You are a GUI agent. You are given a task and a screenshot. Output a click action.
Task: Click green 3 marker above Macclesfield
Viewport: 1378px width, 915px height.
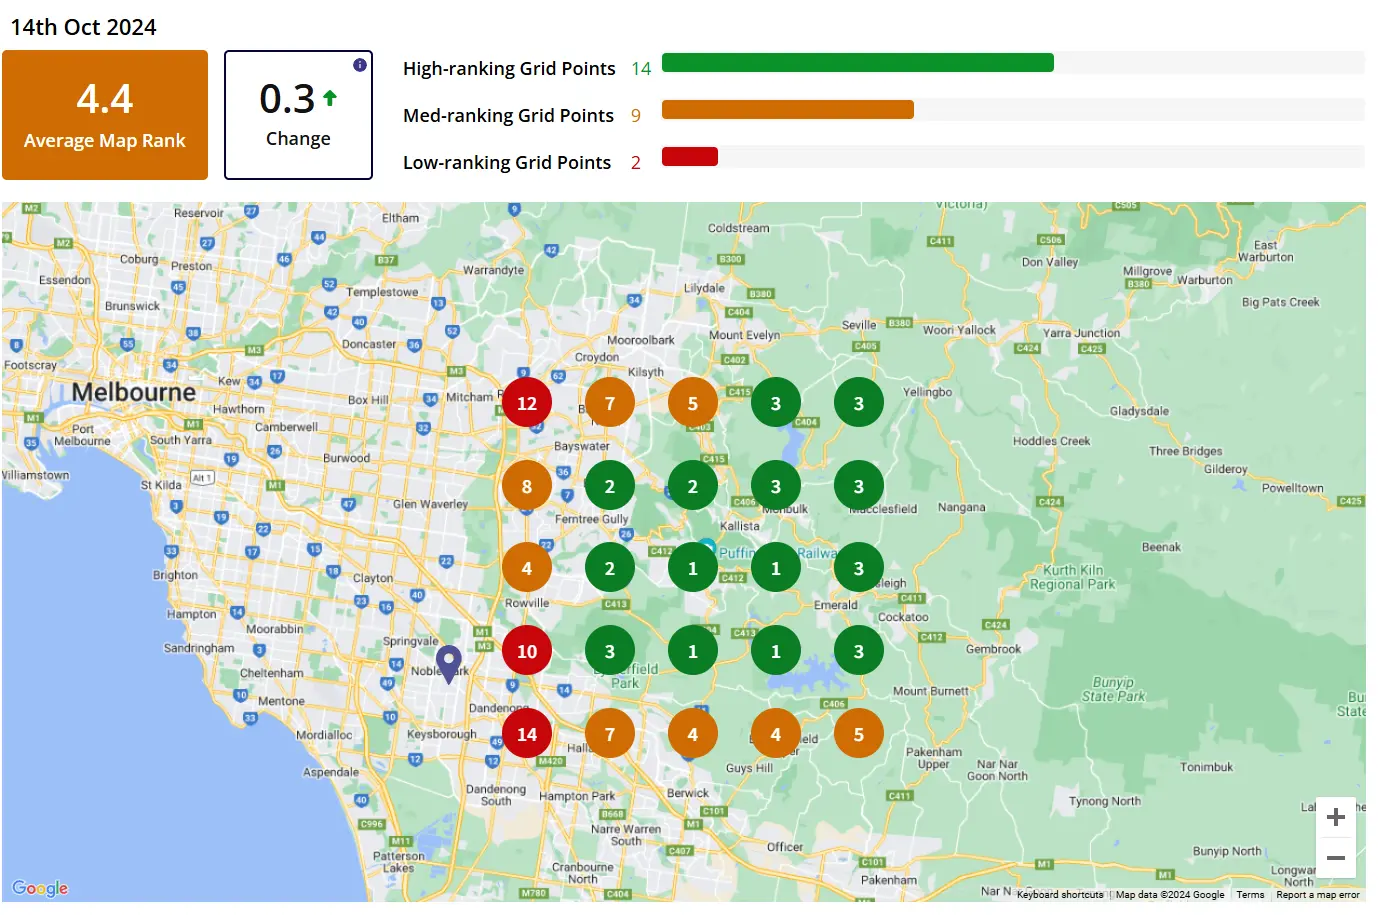(859, 486)
